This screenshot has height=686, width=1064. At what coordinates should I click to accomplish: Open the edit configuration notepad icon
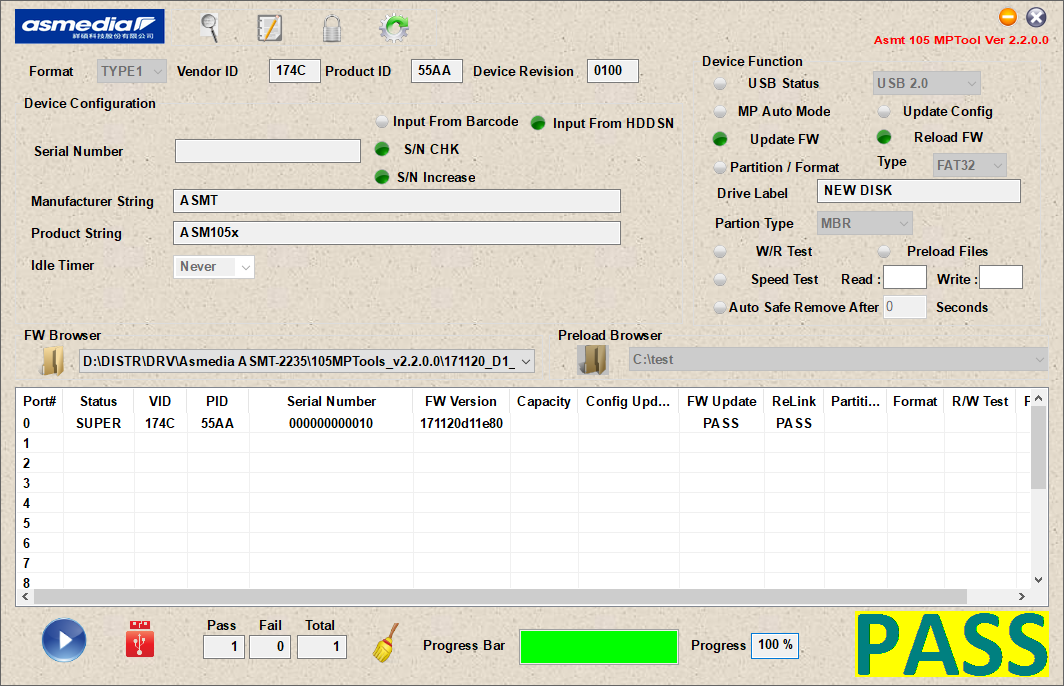tap(269, 28)
